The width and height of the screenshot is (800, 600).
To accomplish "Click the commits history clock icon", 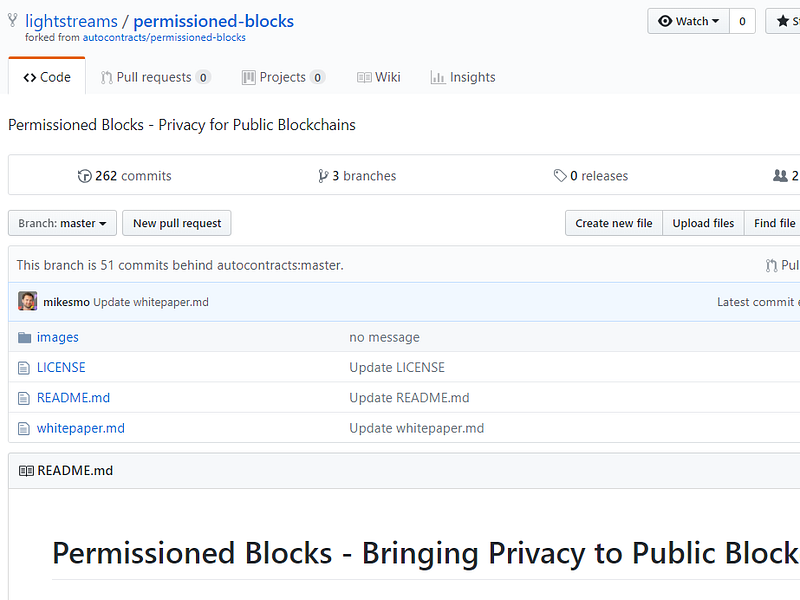I will (x=84, y=176).
